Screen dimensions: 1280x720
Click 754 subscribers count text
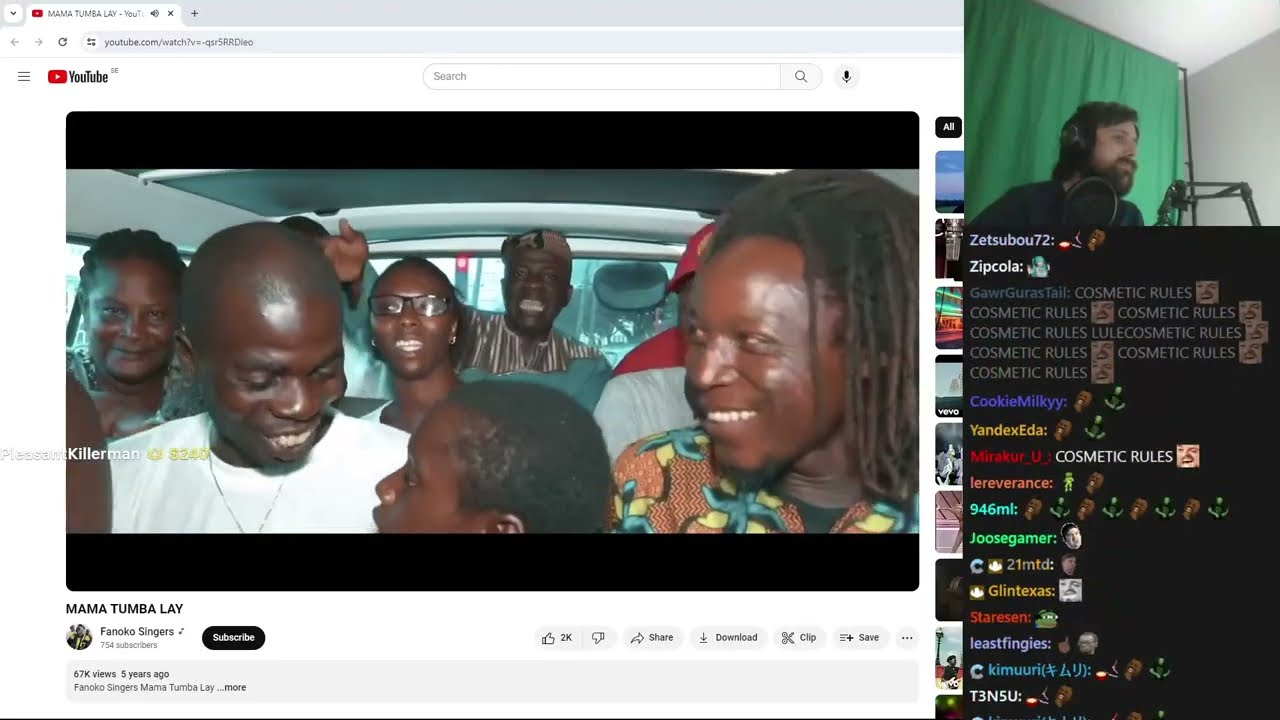128,646
